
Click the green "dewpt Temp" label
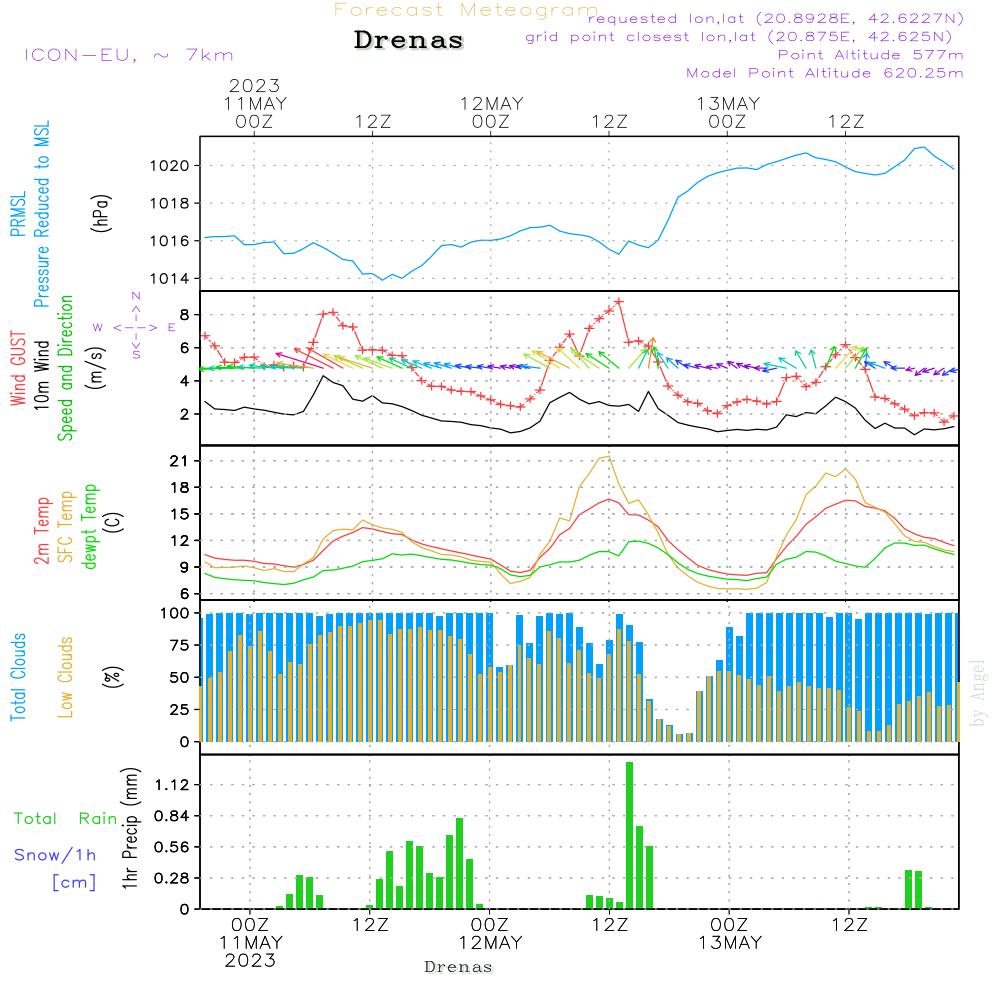[89, 526]
